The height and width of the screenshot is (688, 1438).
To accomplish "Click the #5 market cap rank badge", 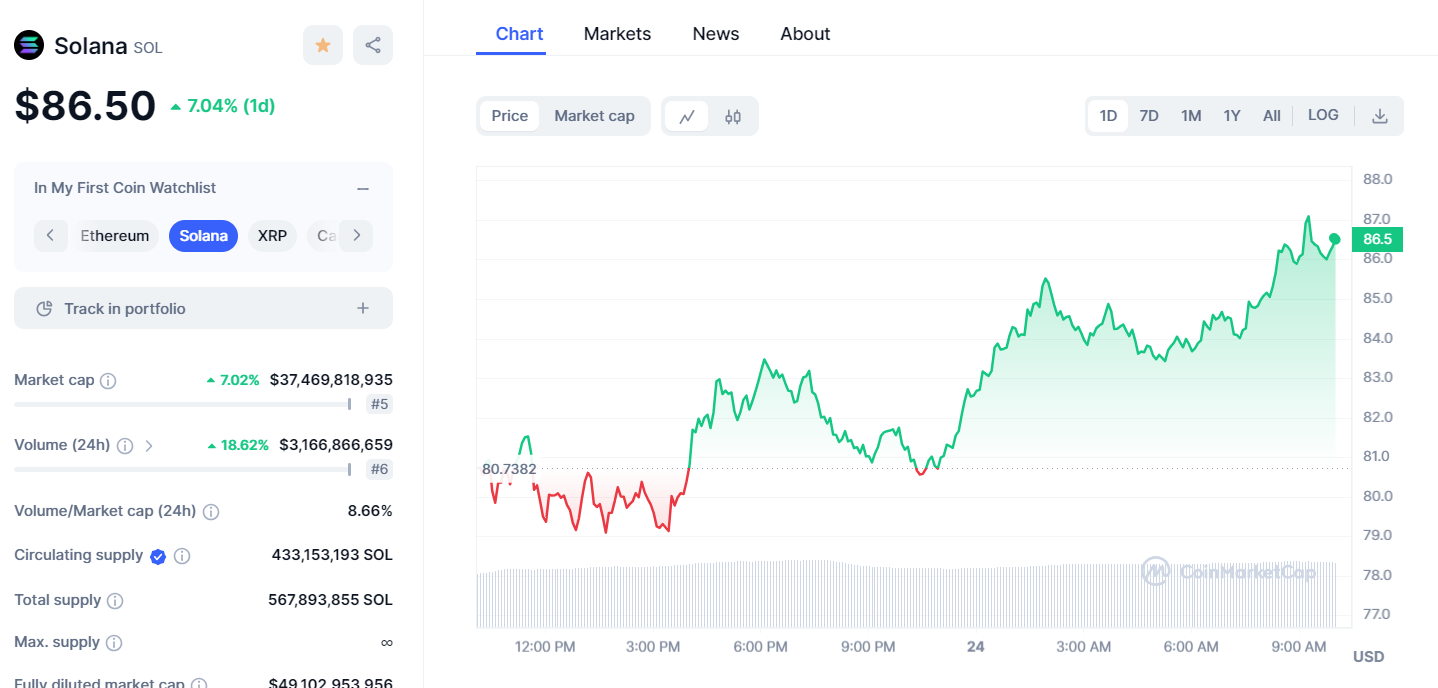I will [x=379, y=404].
